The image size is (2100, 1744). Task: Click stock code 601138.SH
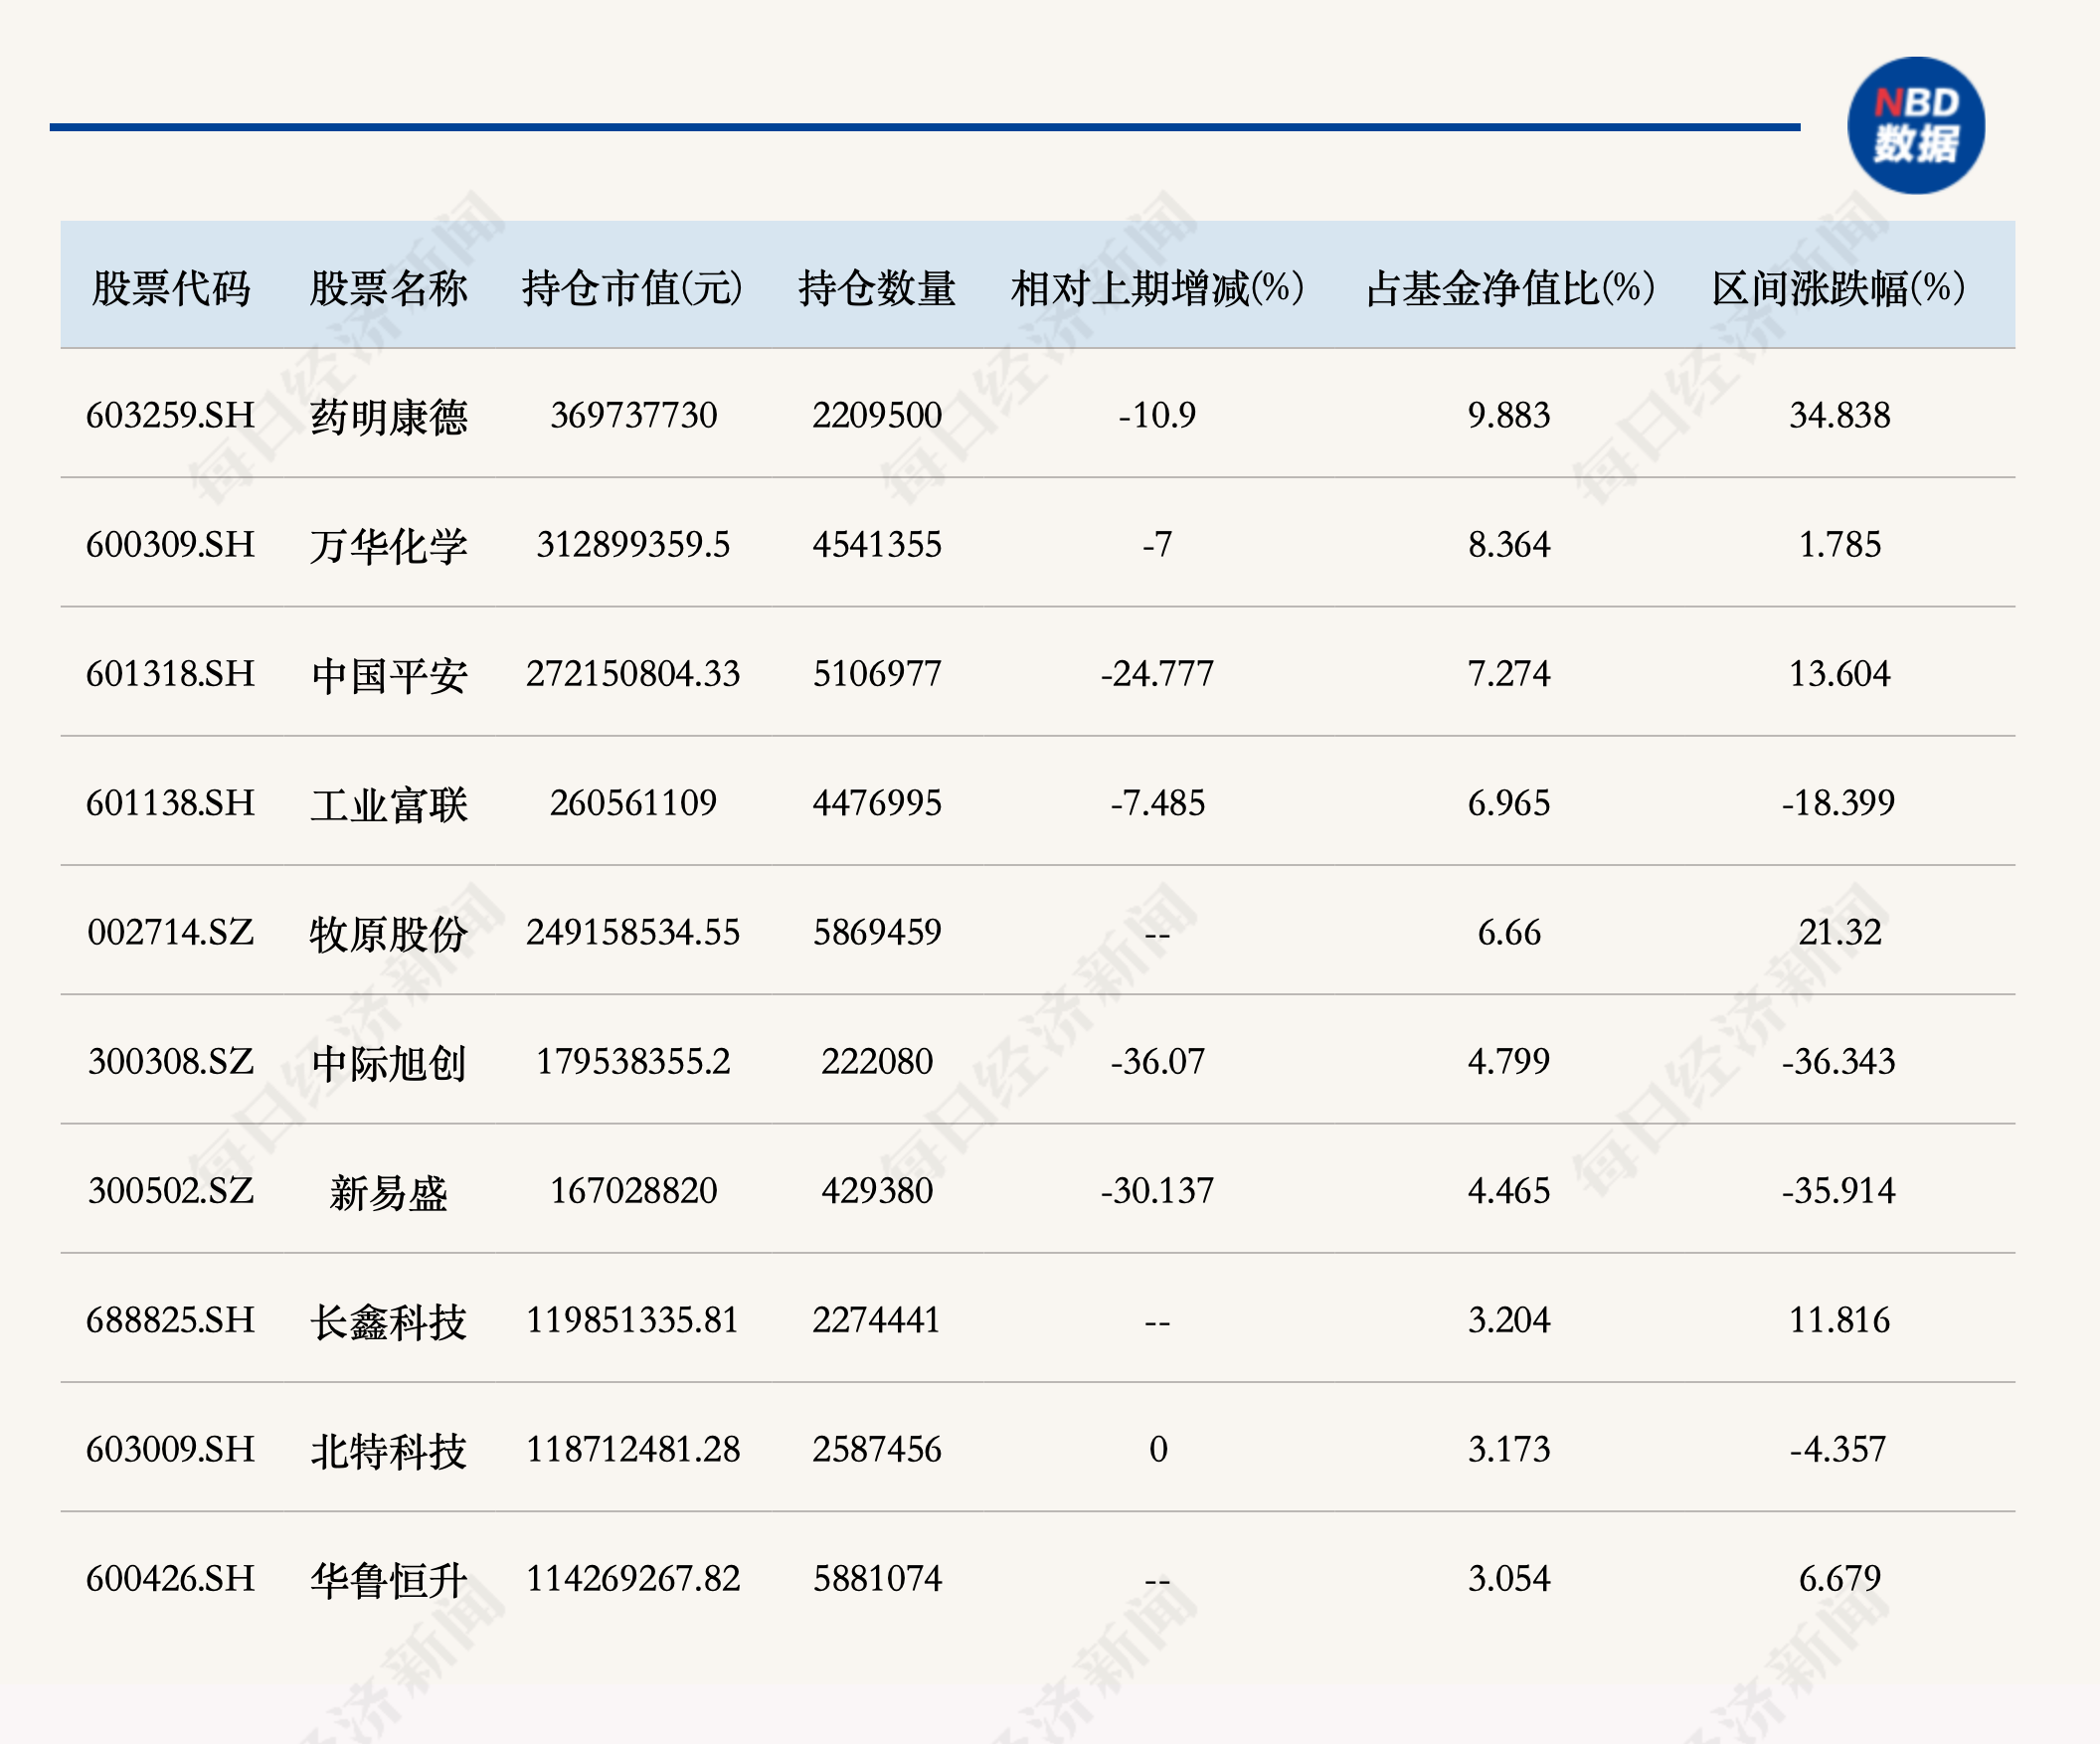[171, 802]
